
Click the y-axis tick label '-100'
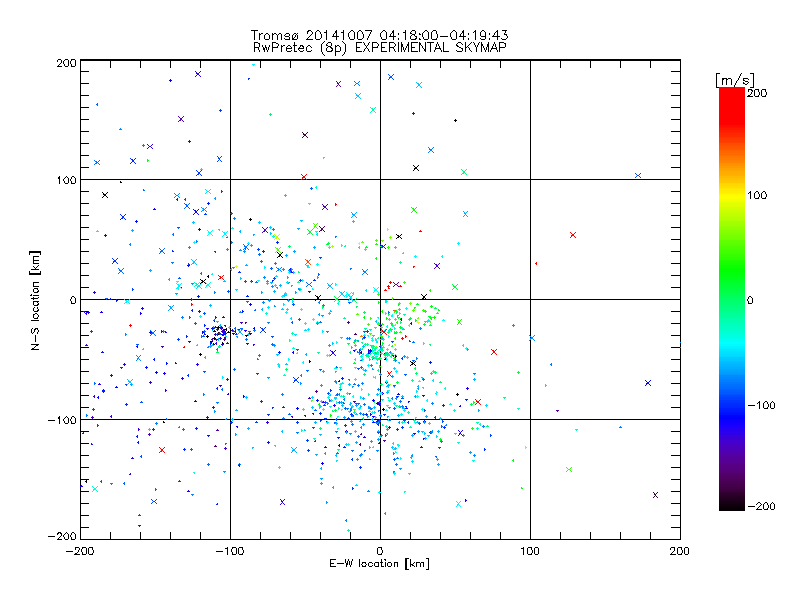[x=62, y=420]
